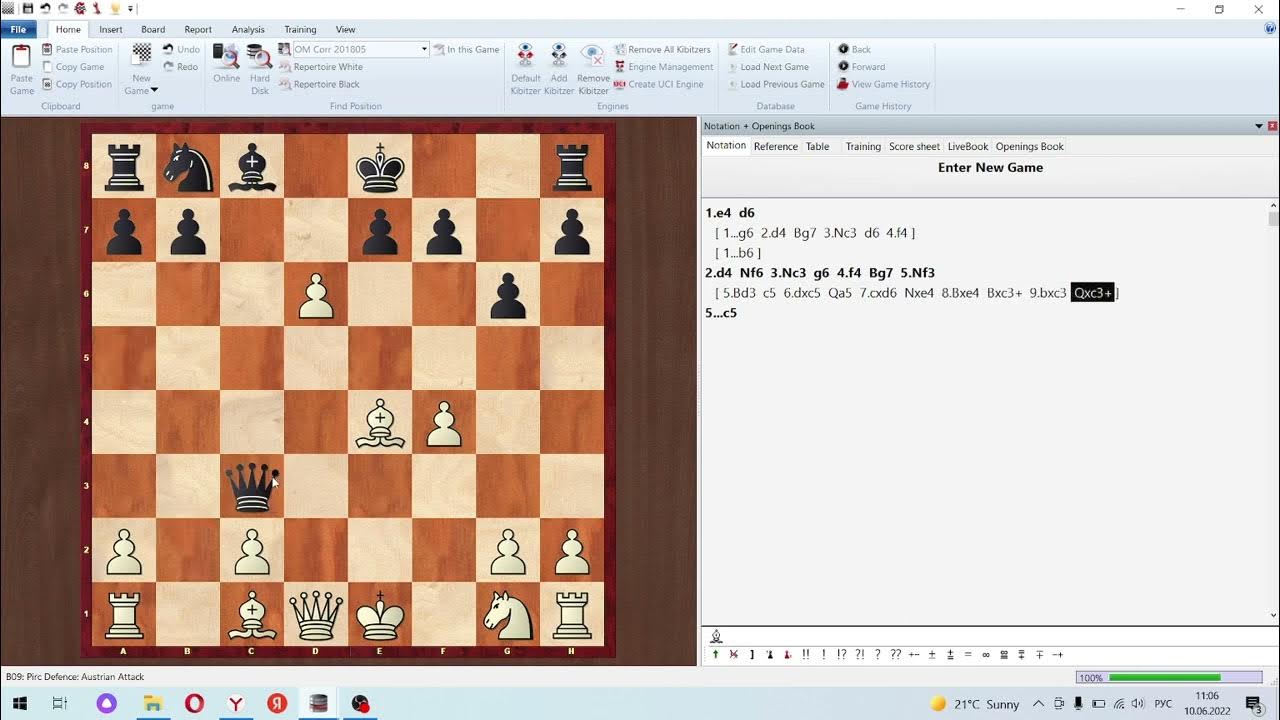This screenshot has height=720, width=1280.
Task: Click Paste Position in the Clipboard group
Action: click(77, 49)
